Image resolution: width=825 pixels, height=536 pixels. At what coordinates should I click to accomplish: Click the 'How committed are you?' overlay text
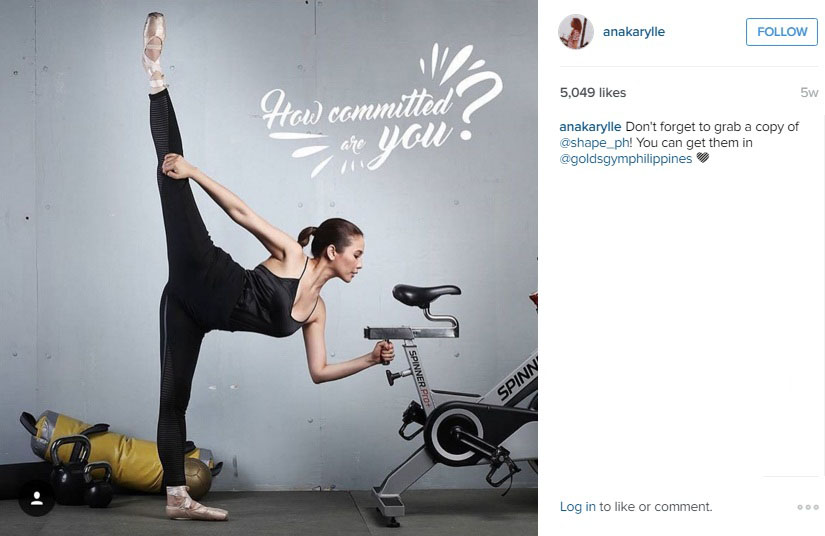coord(380,111)
